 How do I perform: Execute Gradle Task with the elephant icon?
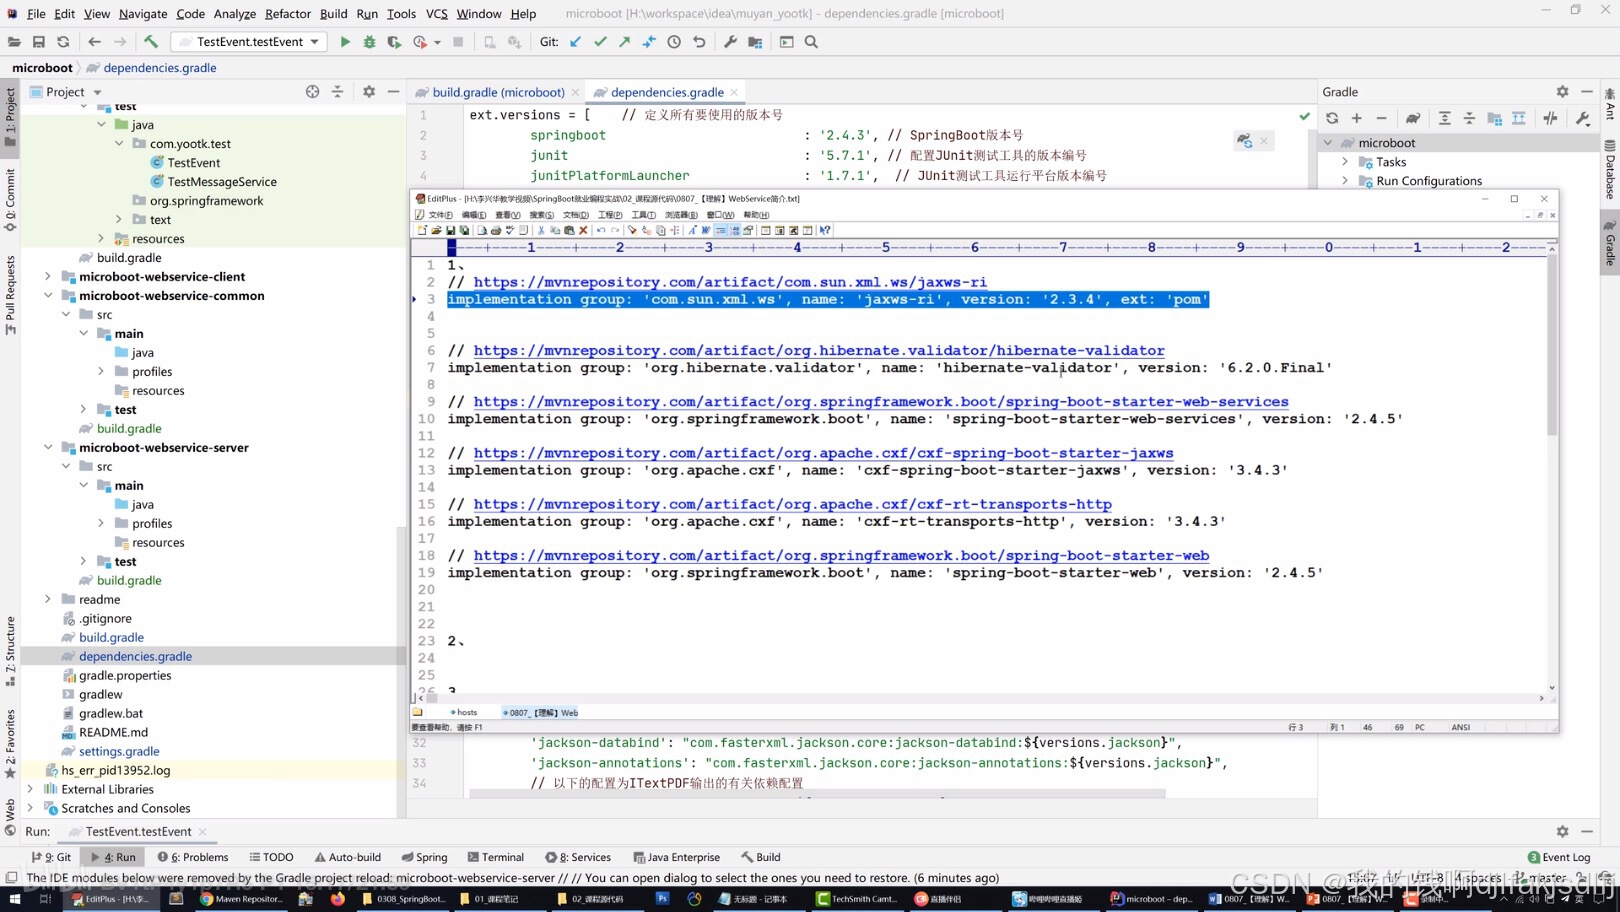(1413, 118)
